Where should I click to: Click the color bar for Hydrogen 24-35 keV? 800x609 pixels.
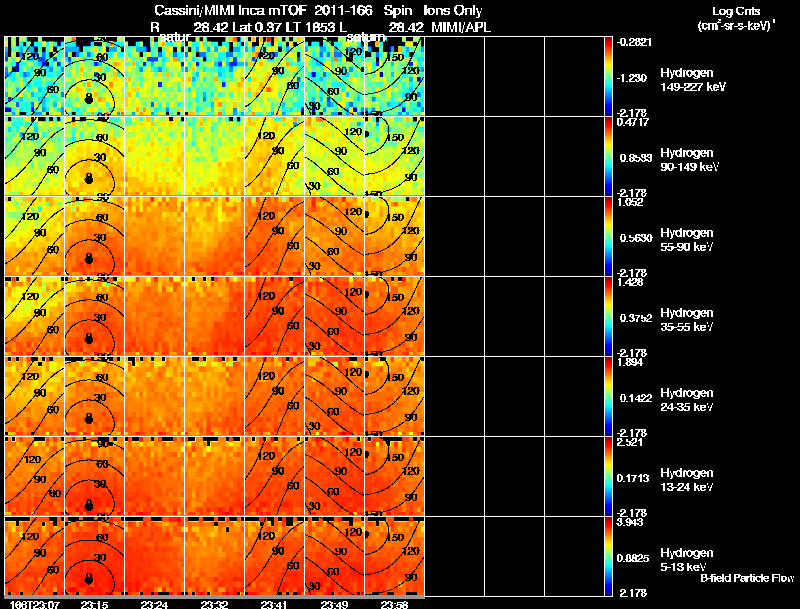click(x=608, y=396)
